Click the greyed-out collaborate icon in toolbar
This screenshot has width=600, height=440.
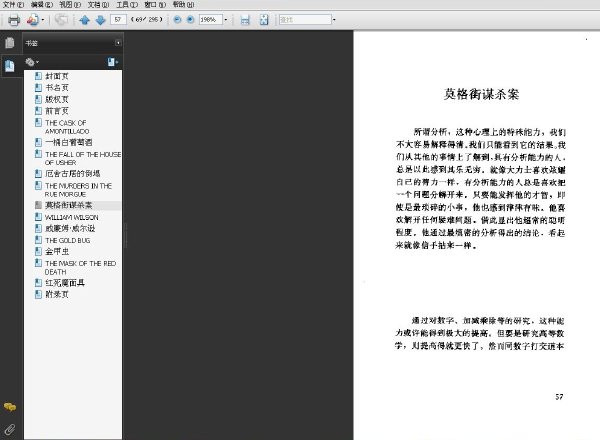[61, 20]
